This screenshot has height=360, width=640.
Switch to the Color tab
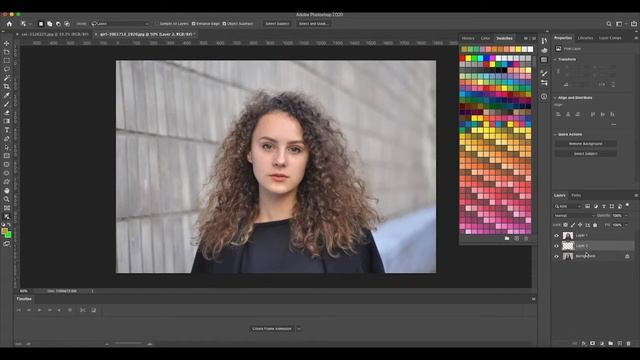click(x=485, y=38)
